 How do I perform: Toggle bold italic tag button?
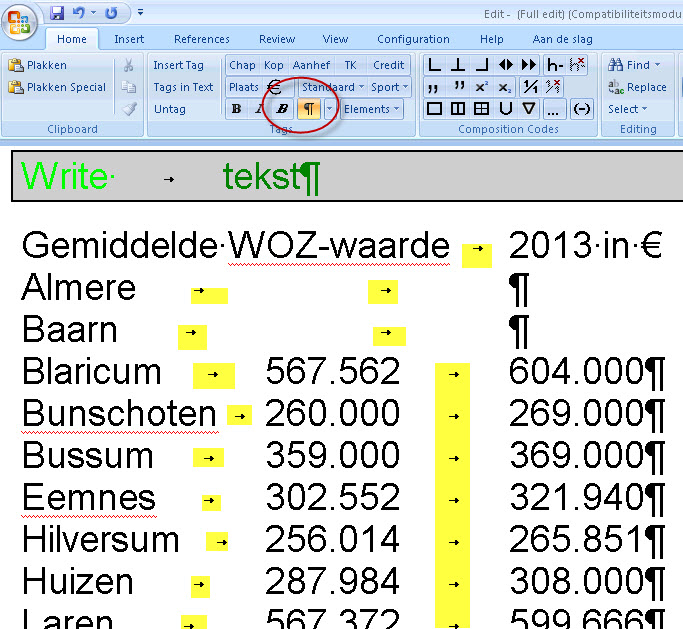283,109
